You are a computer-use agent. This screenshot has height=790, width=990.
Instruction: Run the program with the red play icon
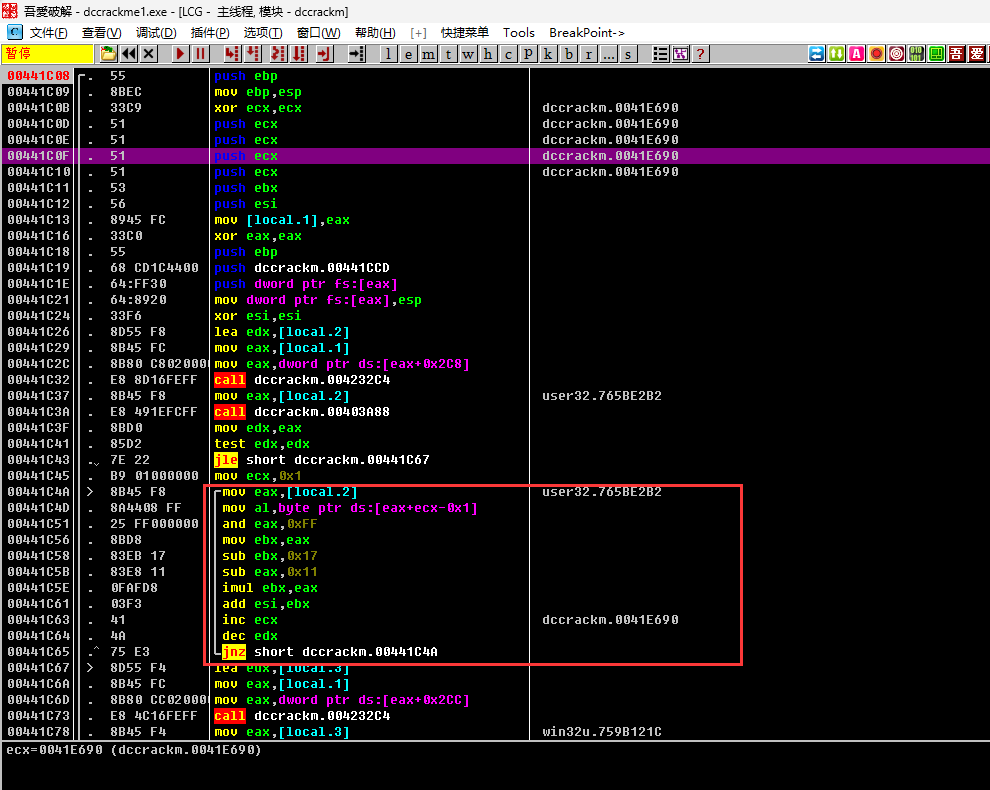181,54
